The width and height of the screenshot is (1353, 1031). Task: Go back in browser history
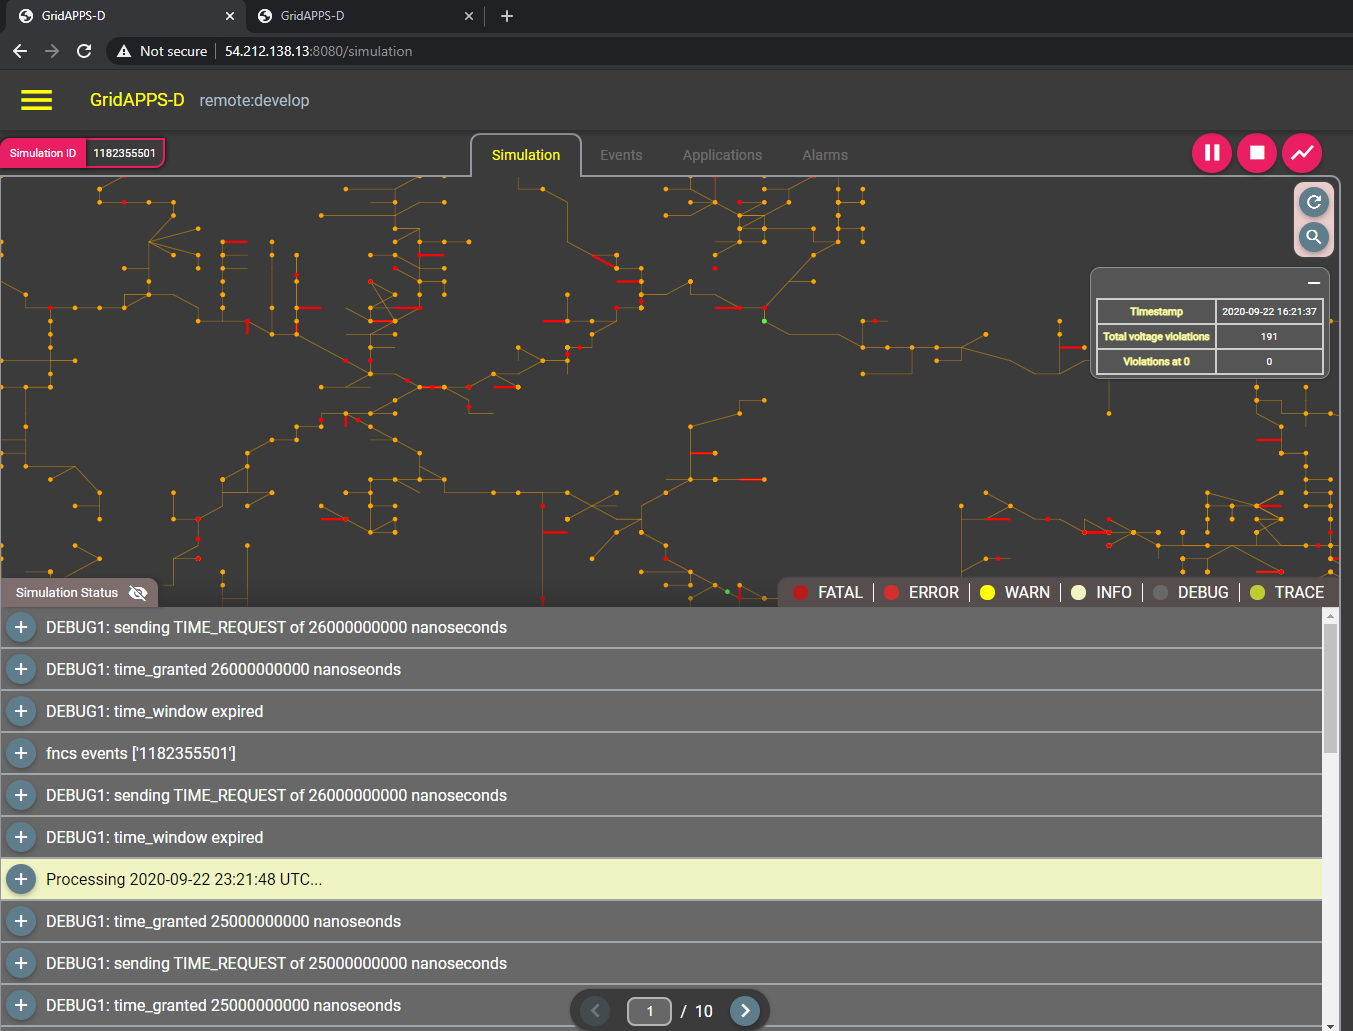(20, 51)
